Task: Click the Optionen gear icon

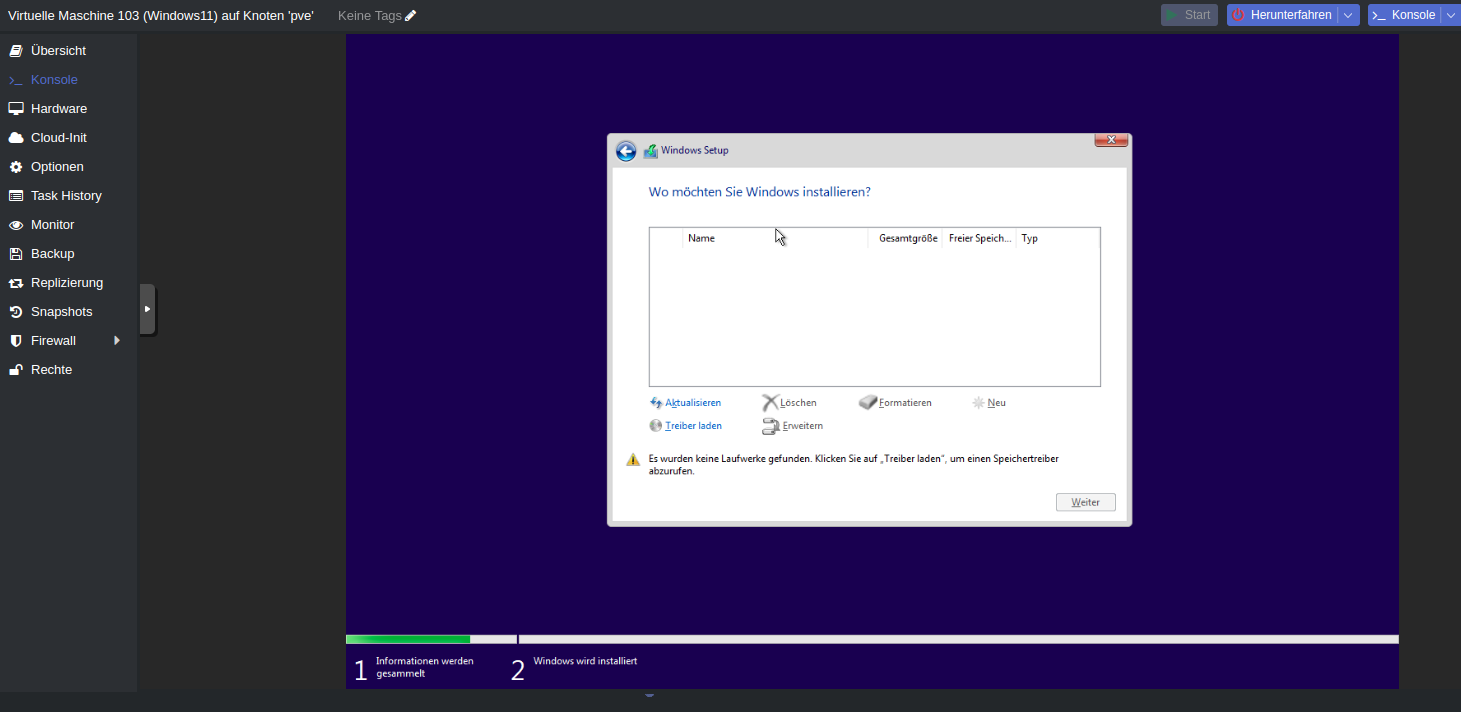Action: point(16,167)
